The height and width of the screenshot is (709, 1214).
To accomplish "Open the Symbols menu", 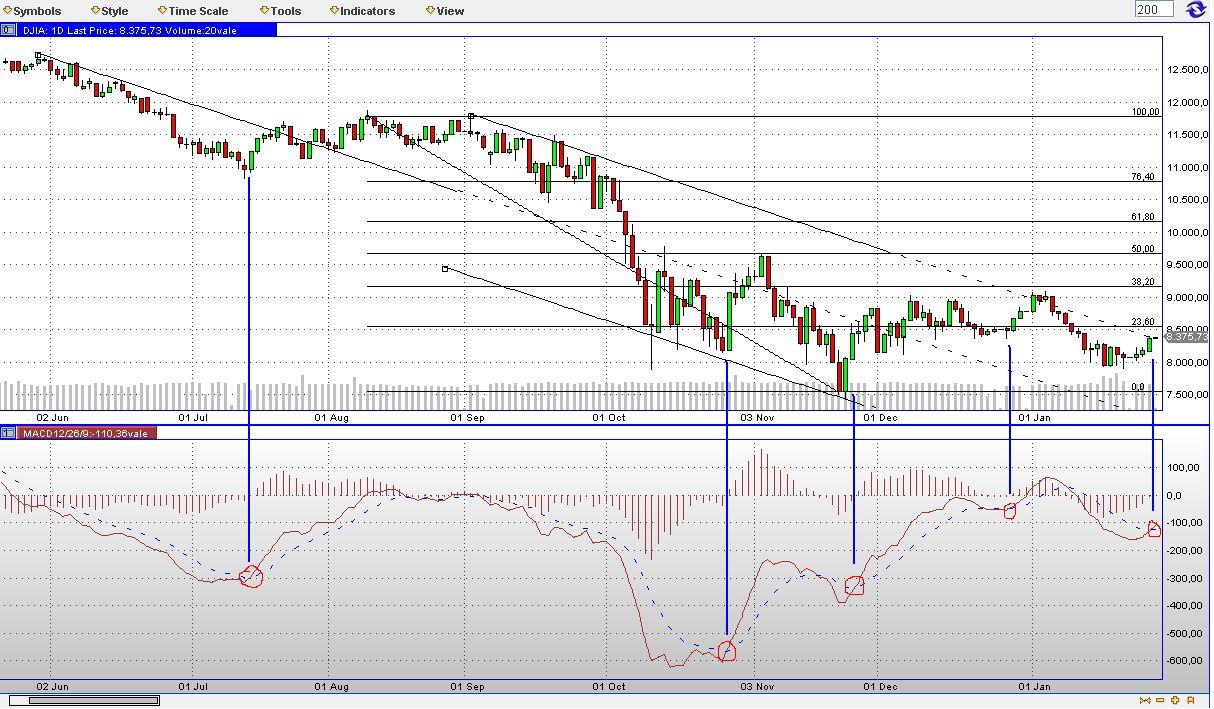I will [x=36, y=10].
